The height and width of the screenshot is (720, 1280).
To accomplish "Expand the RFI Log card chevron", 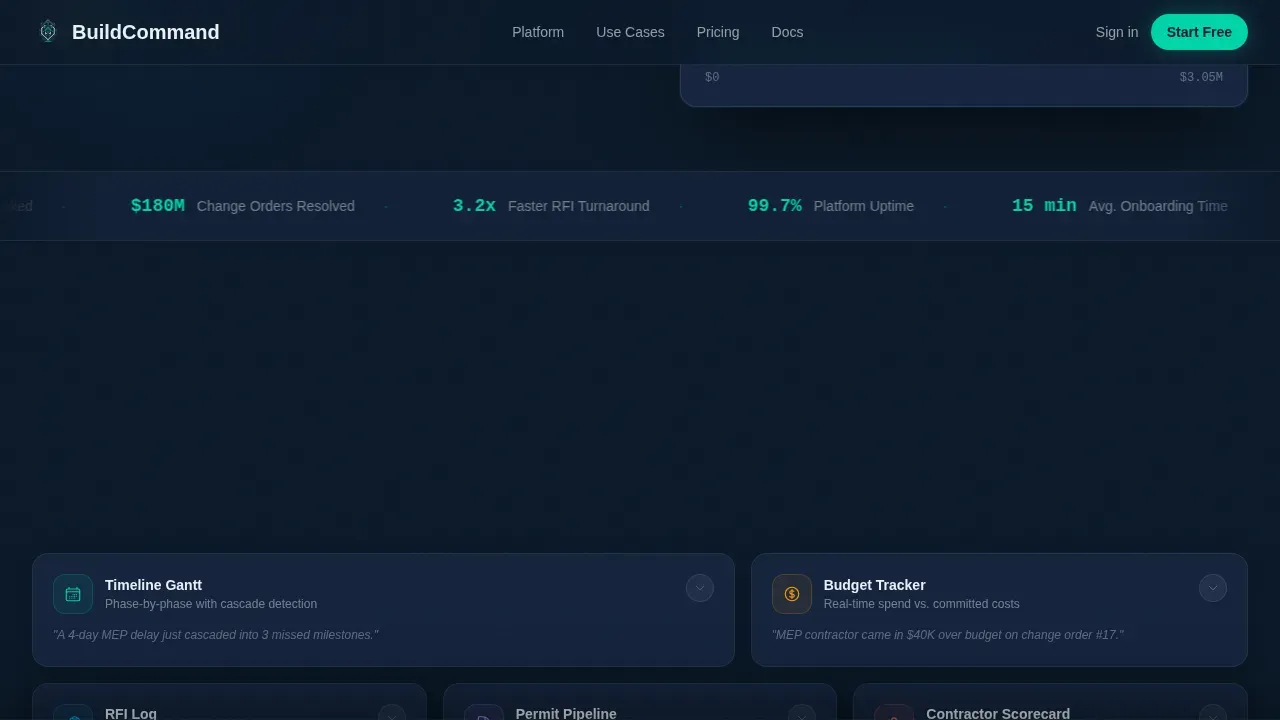I will point(392,714).
